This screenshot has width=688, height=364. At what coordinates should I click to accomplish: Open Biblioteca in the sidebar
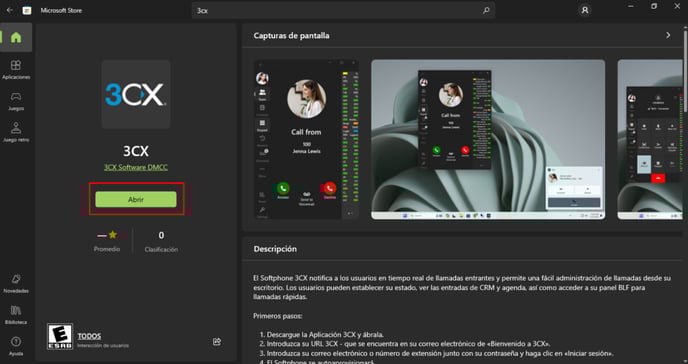pos(16,315)
